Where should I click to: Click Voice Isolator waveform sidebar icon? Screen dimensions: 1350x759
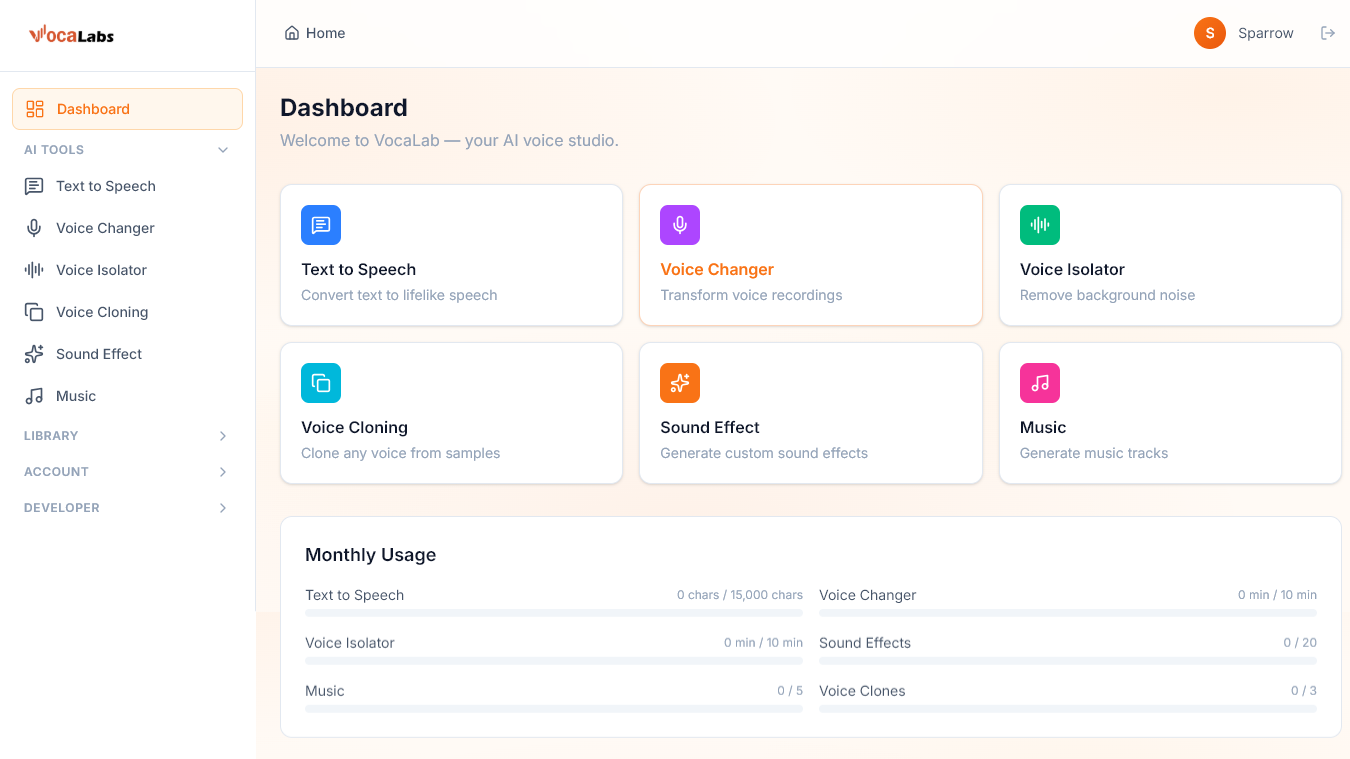tap(34, 270)
